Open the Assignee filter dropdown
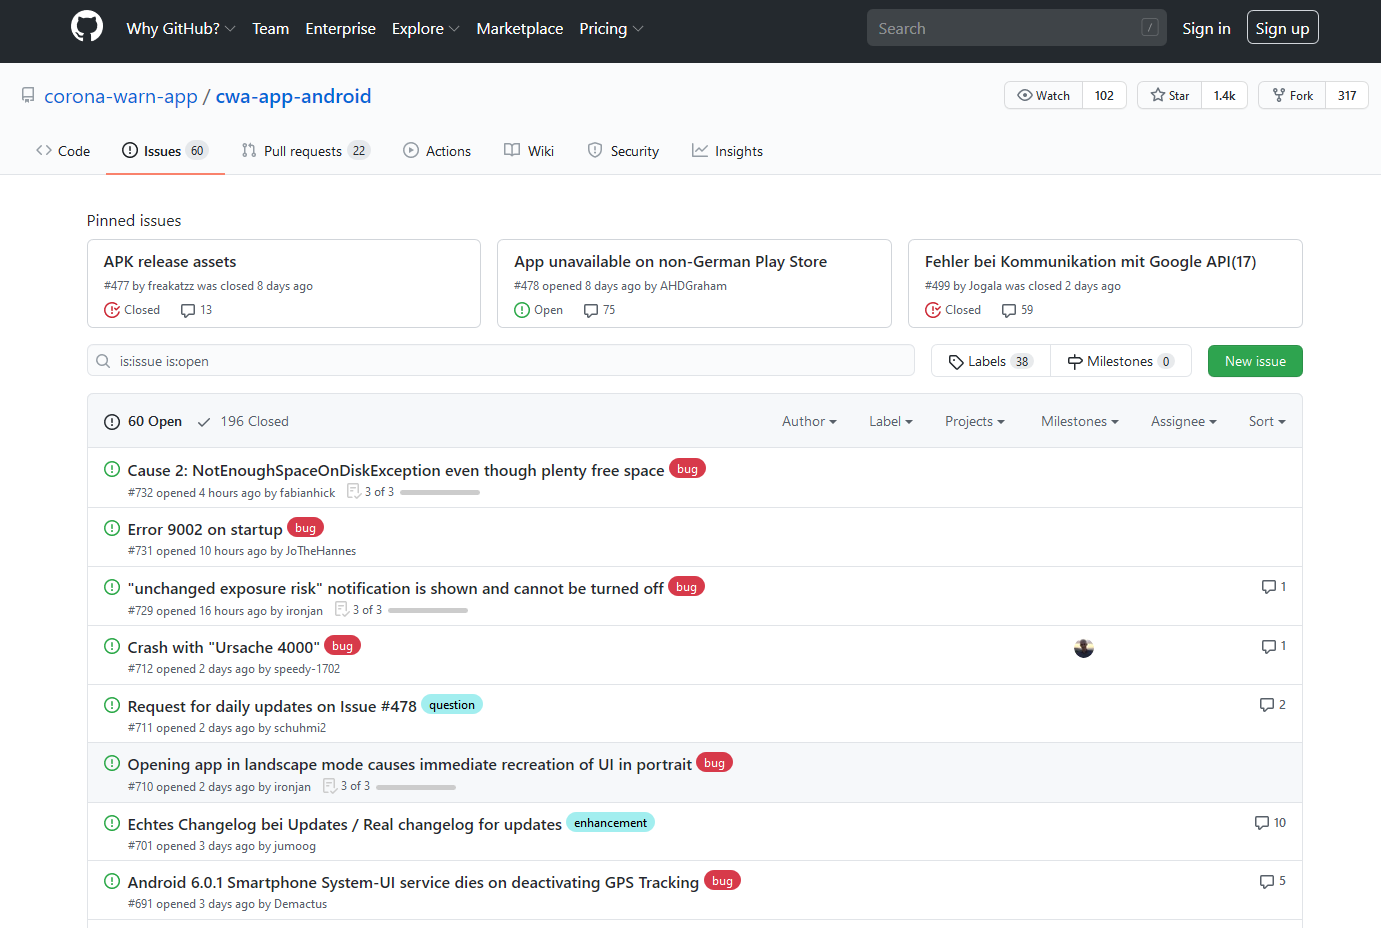This screenshot has width=1381, height=928. pyautogui.click(x=1184, y=421)
